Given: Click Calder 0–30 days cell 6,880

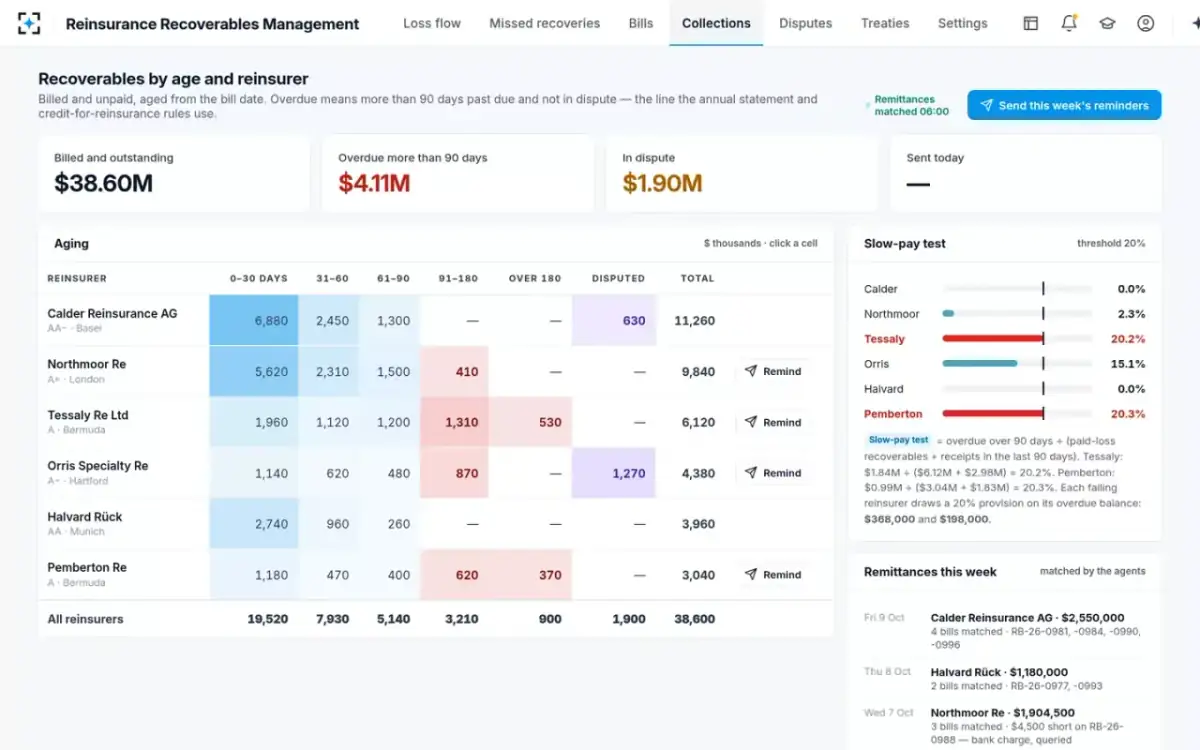Looking at the screenshot, I should tap(254, 321).
